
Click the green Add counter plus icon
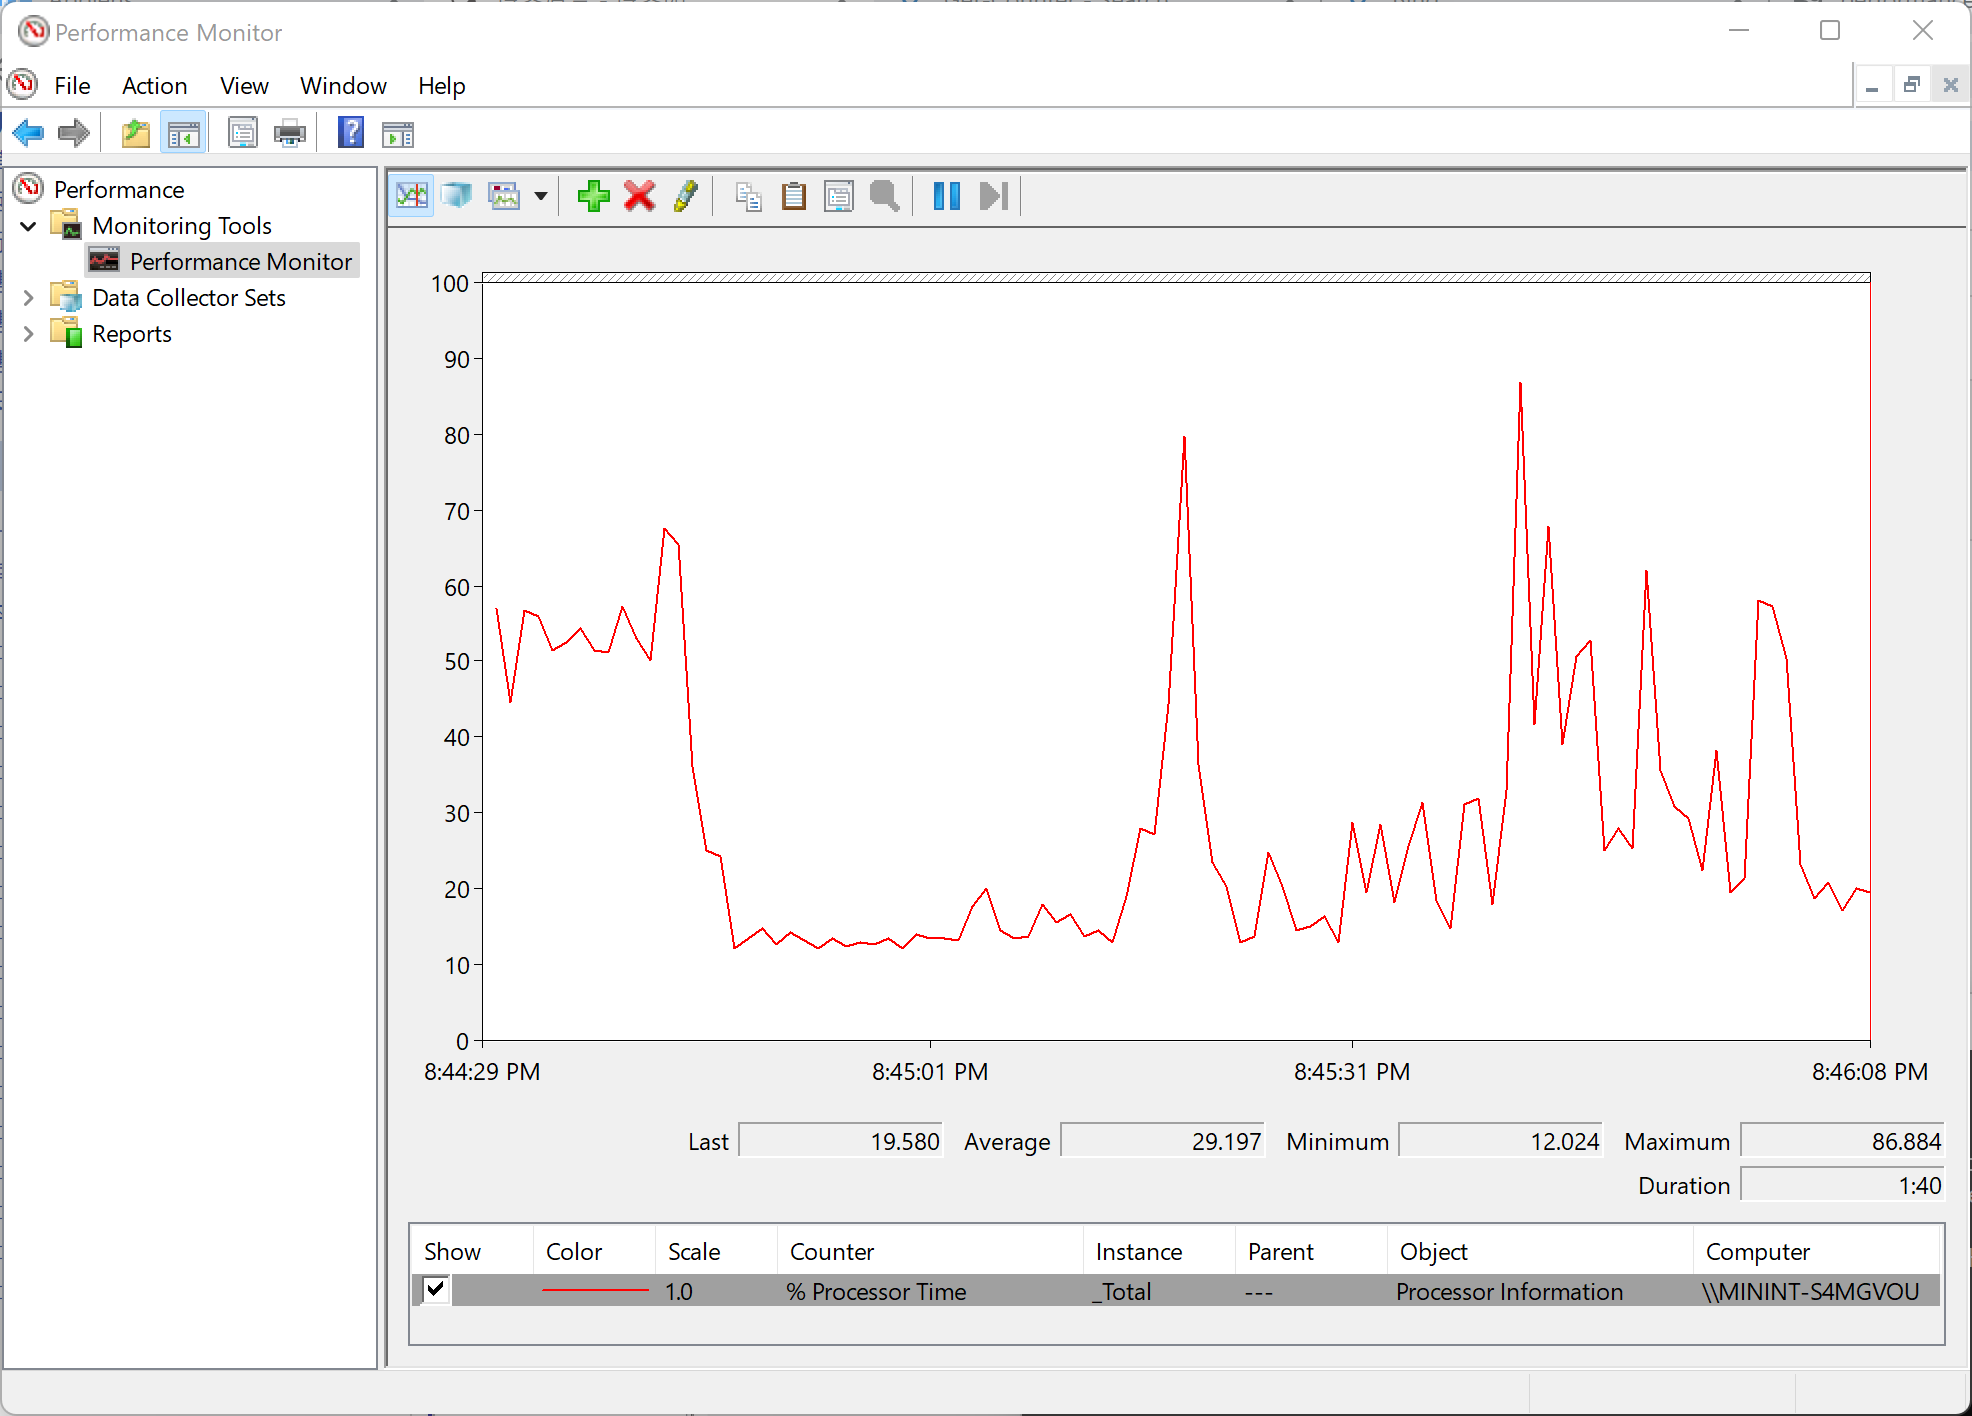tap(593, 196)
